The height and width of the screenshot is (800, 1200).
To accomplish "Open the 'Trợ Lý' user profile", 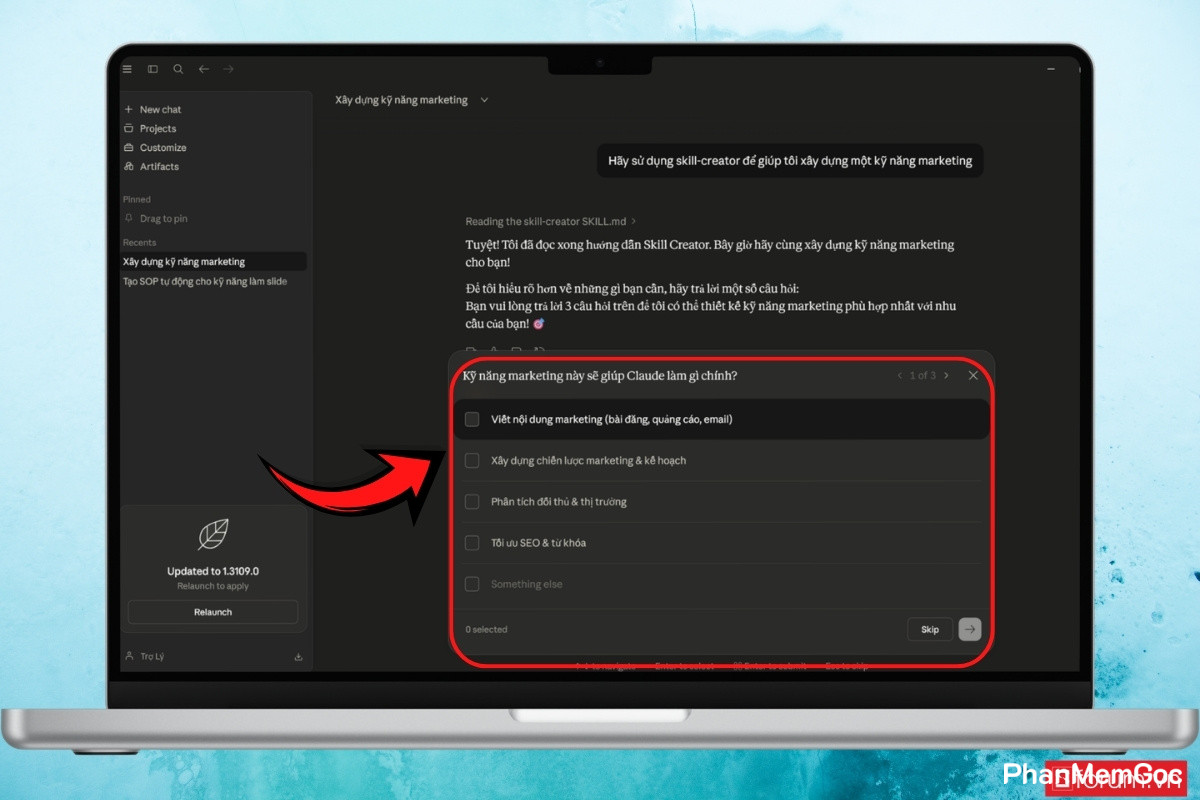I will pyautogui.click(x=145, y=657).
